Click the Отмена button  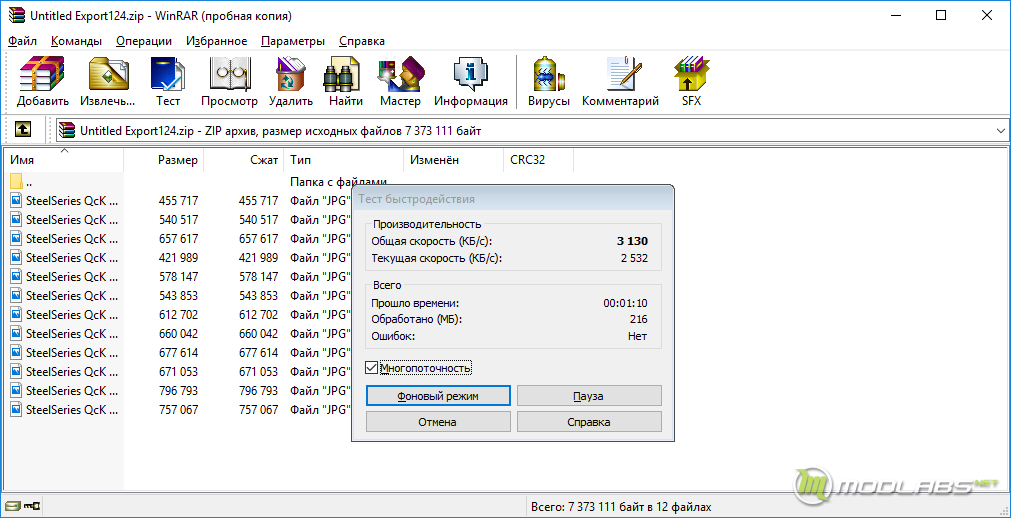coord(438,422)
